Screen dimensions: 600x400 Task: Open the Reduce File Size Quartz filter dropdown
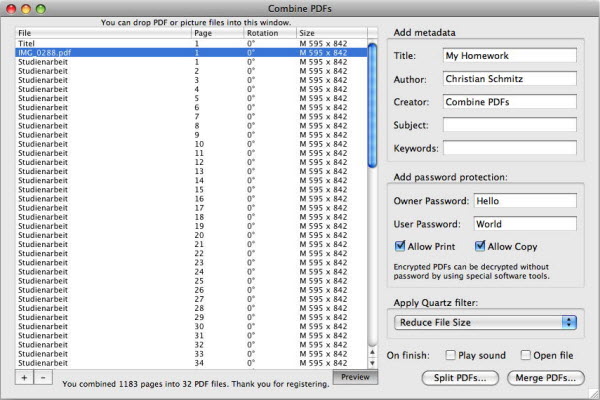(485, 322)
